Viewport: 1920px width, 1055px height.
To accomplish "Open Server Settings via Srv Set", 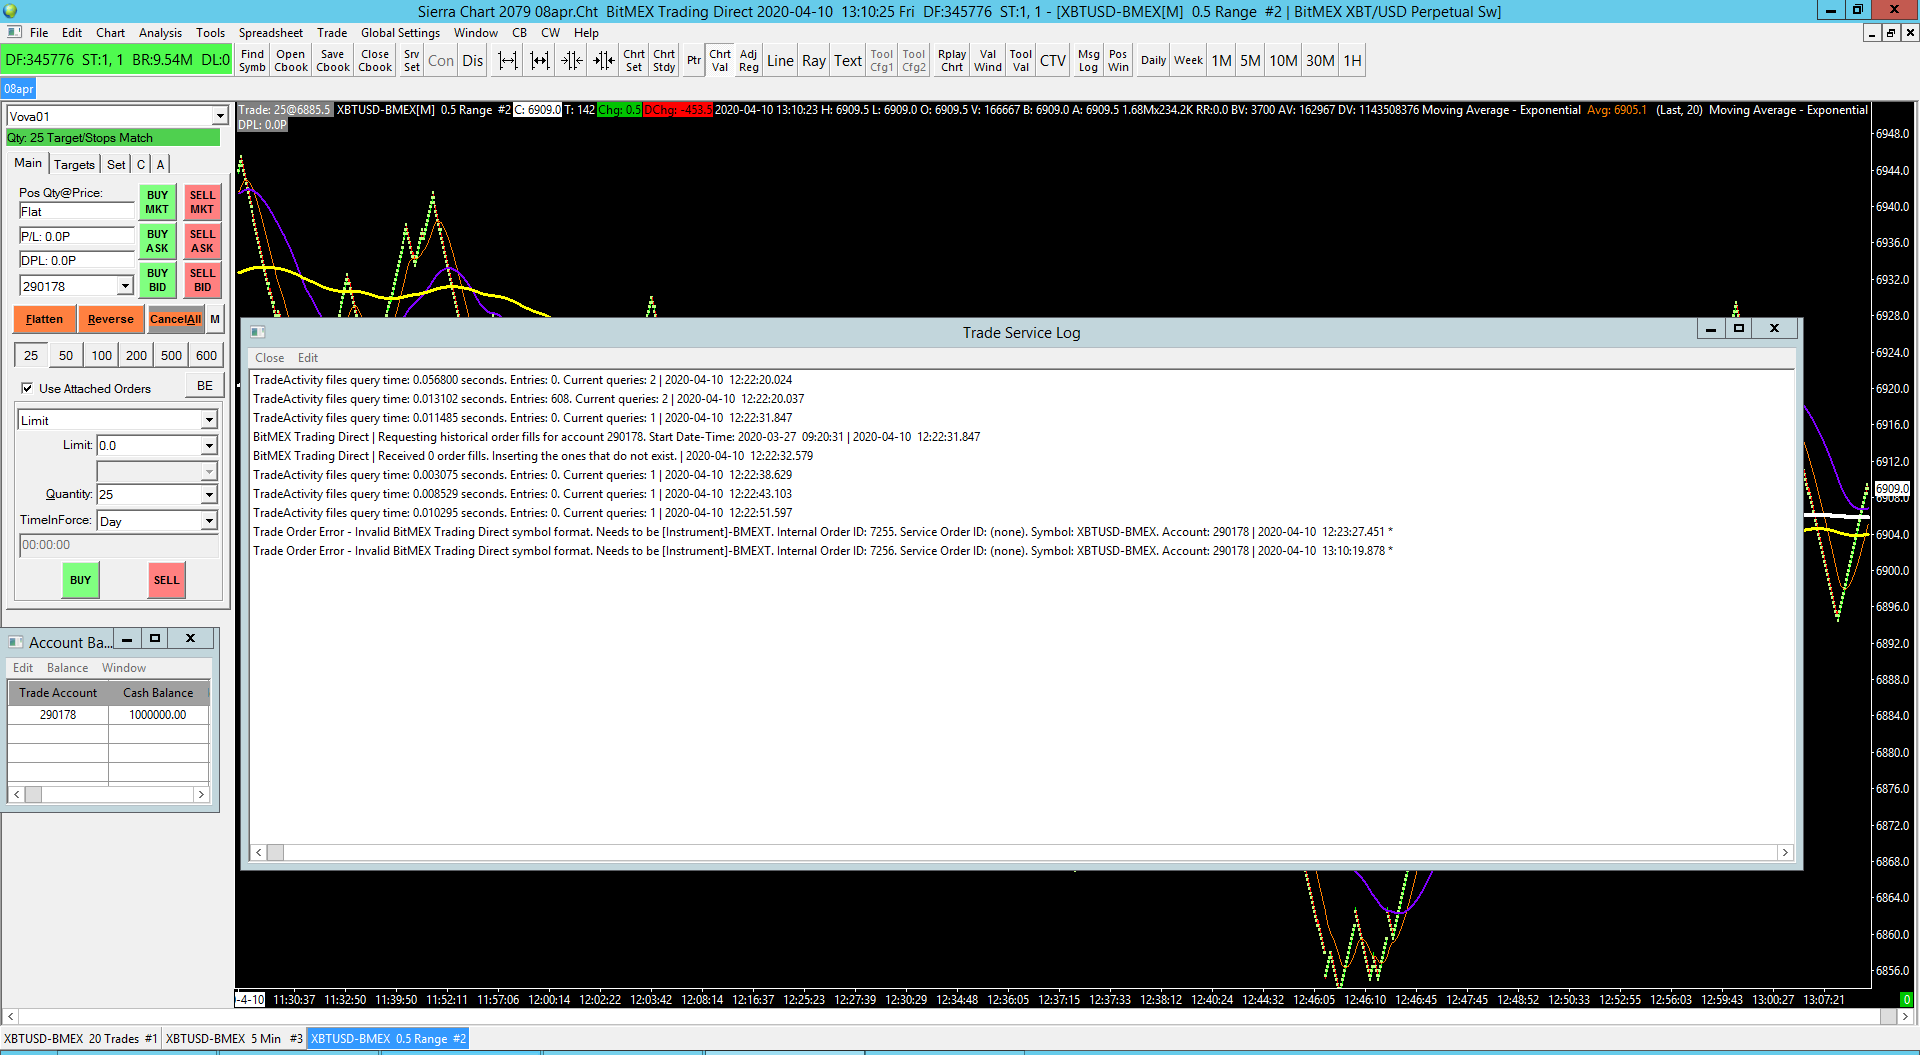I will (412, 61).
